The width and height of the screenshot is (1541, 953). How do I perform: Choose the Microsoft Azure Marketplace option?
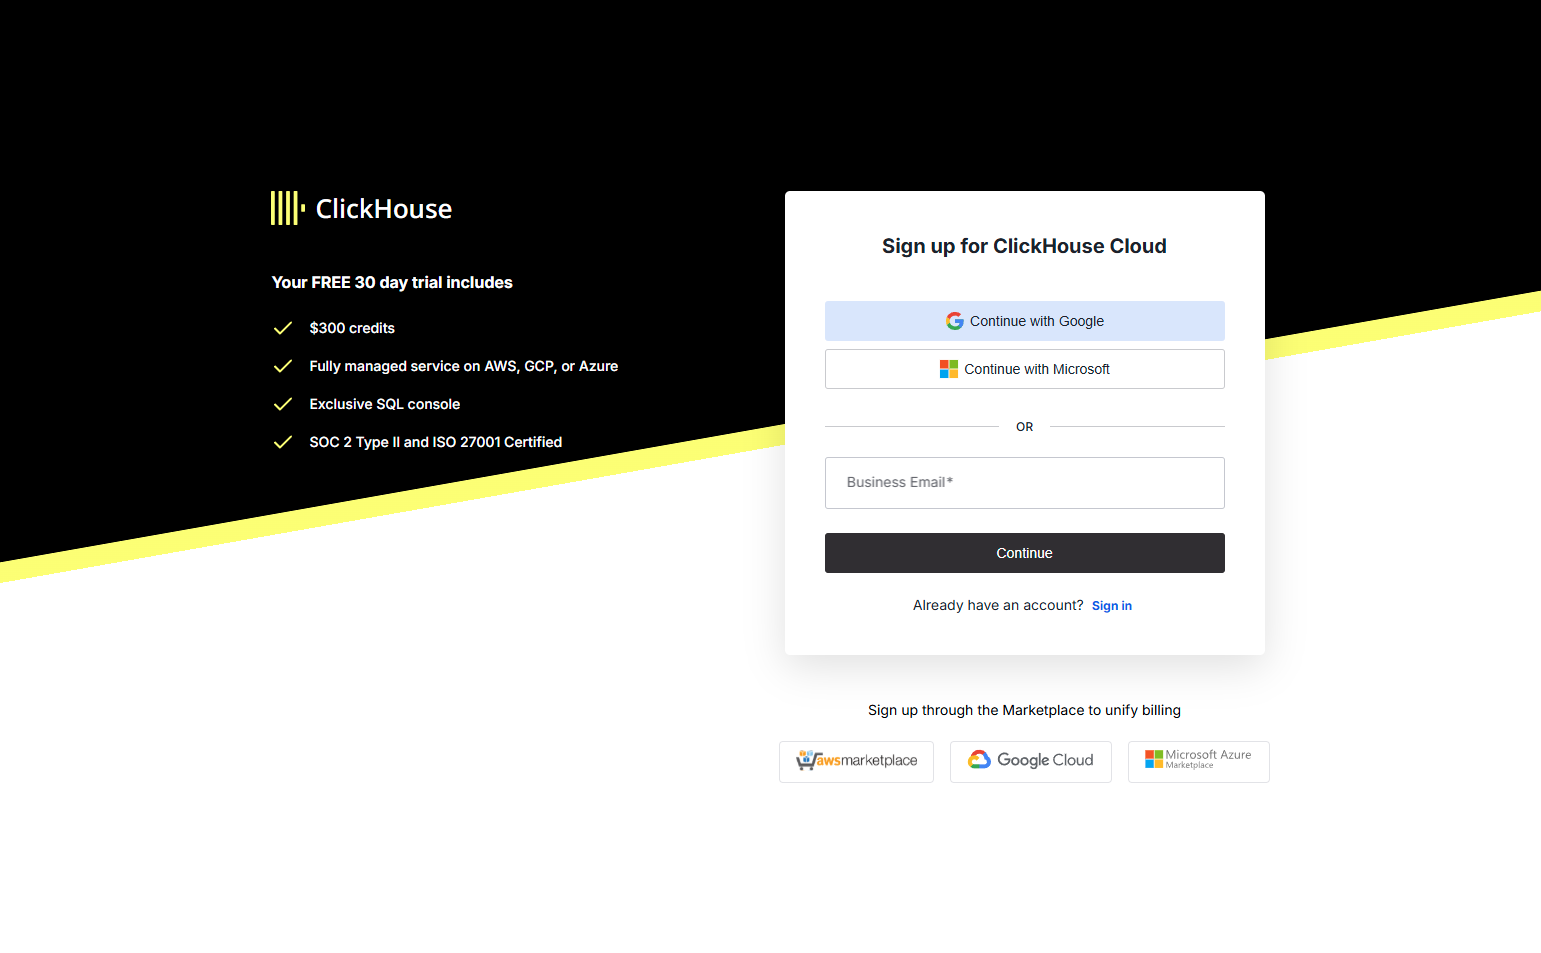pos(1198,761)
